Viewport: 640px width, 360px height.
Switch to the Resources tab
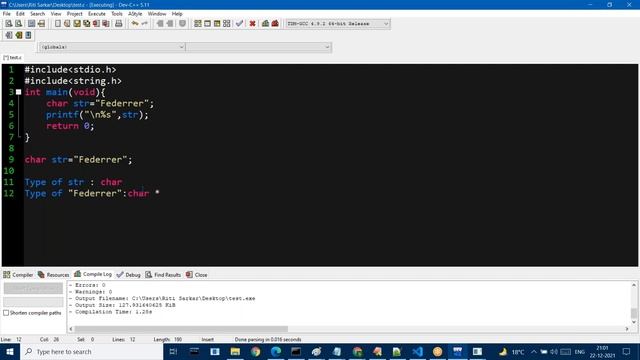pos(53,275)
